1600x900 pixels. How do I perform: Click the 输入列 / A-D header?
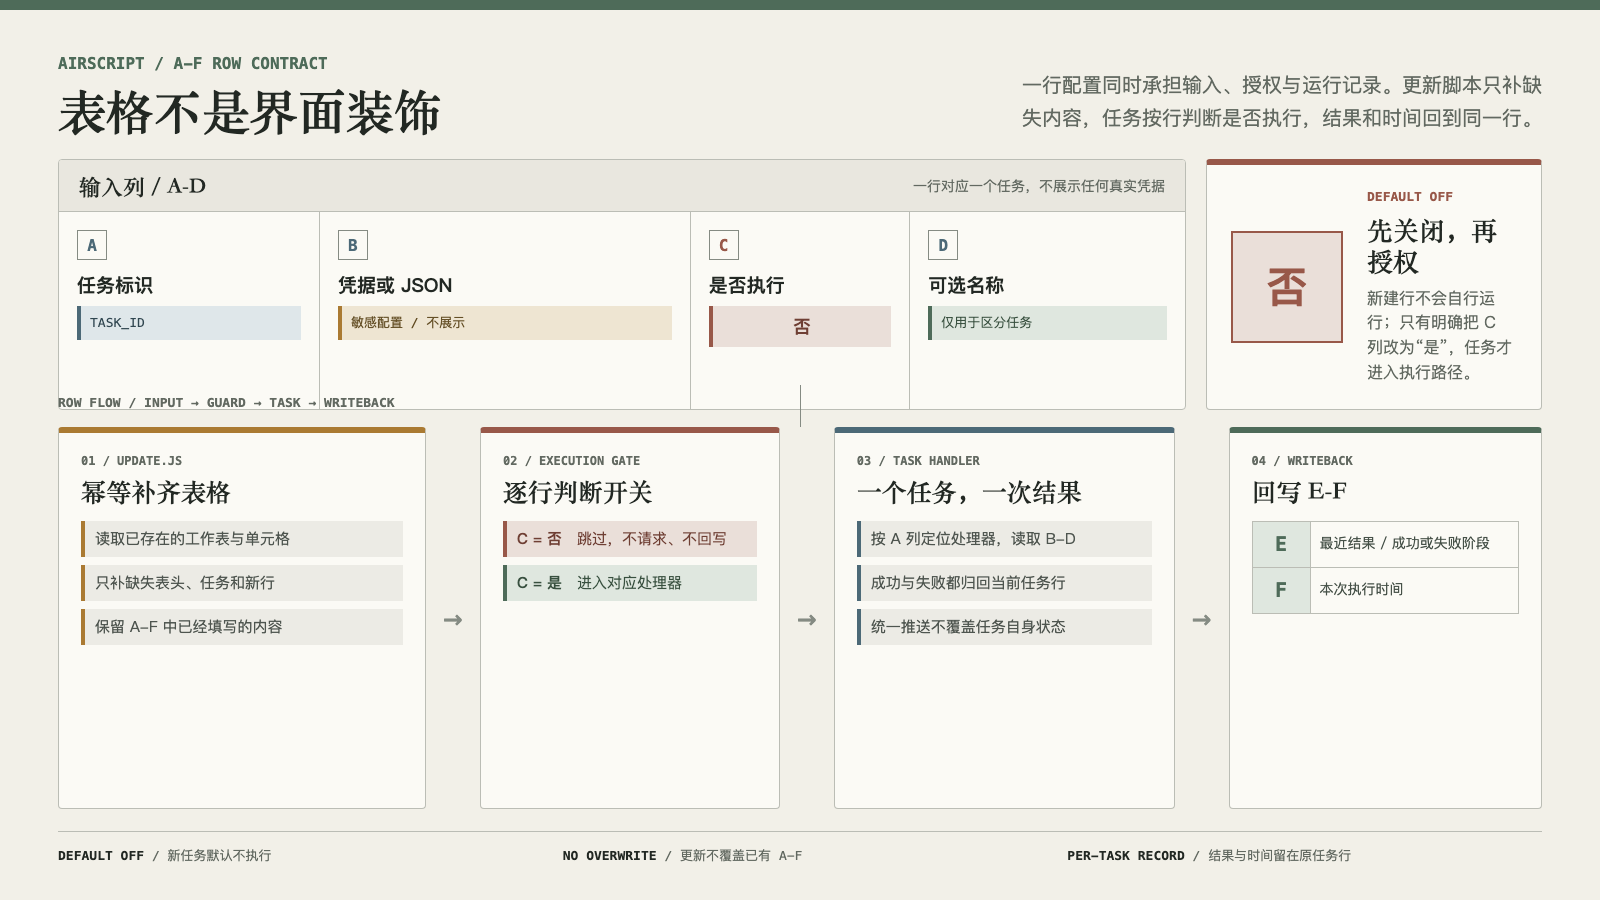coord(142,186)
